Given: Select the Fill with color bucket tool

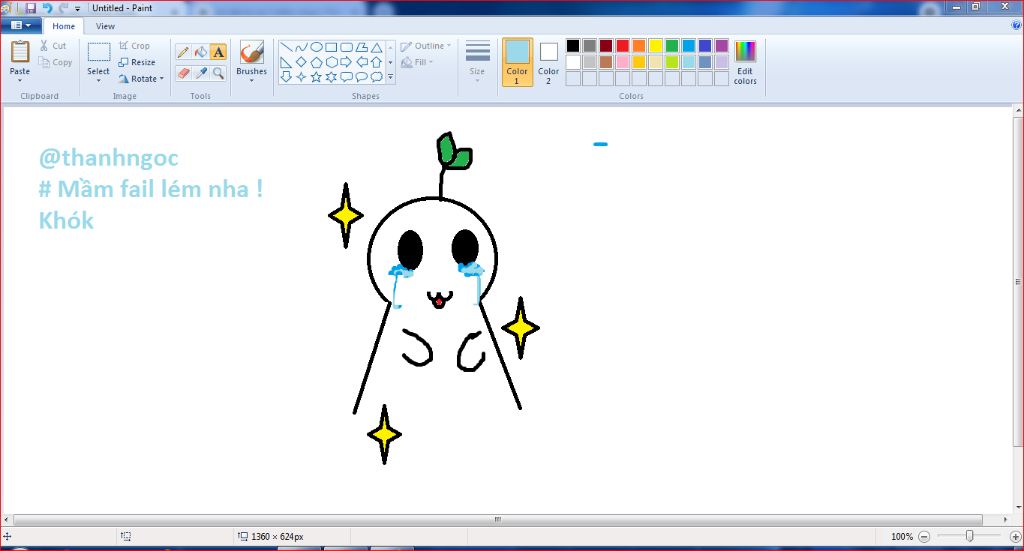Looking at the screenshot, I should (x=201, y=52).
